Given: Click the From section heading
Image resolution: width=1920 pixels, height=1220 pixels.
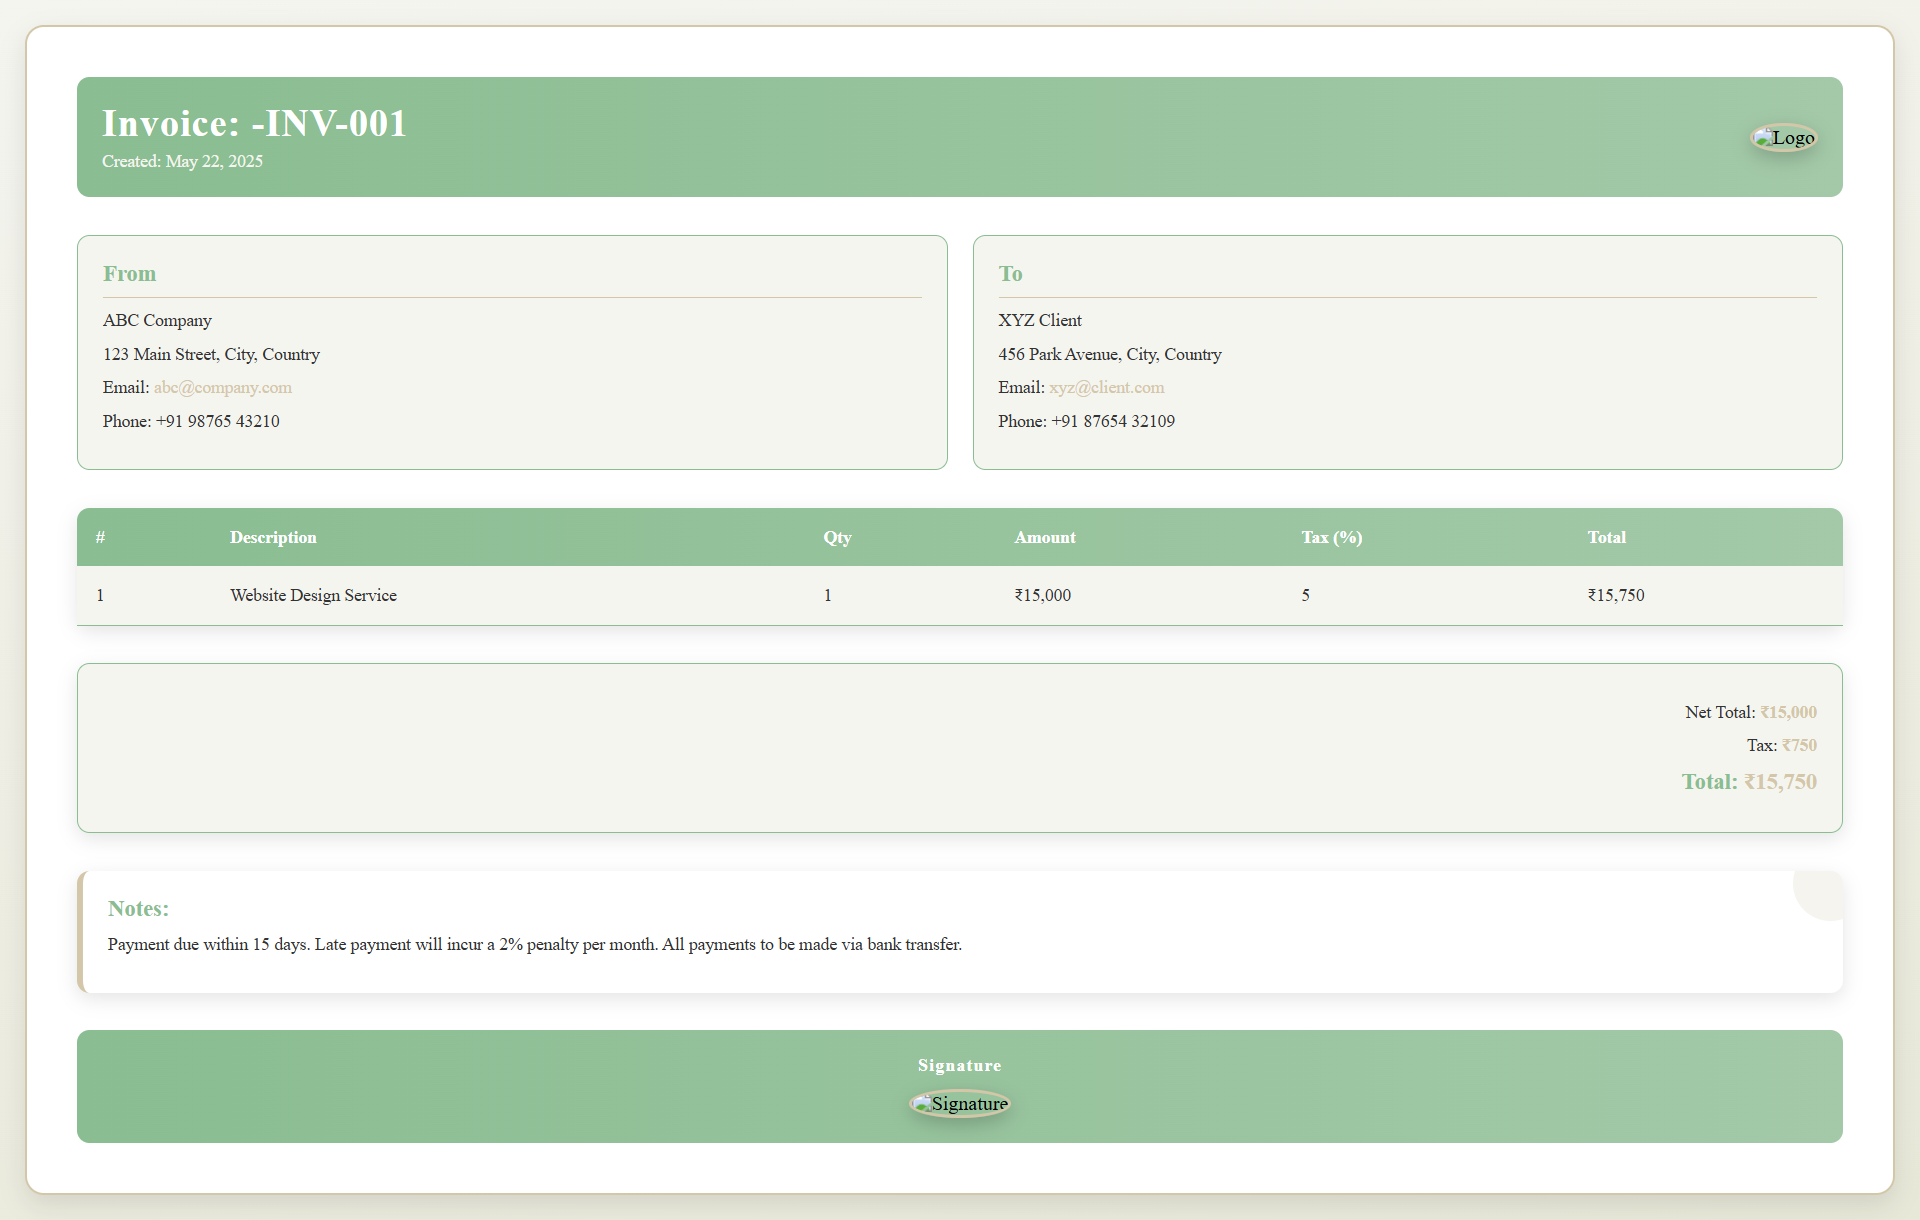Looking at the screenshot, I should (129, 274).
